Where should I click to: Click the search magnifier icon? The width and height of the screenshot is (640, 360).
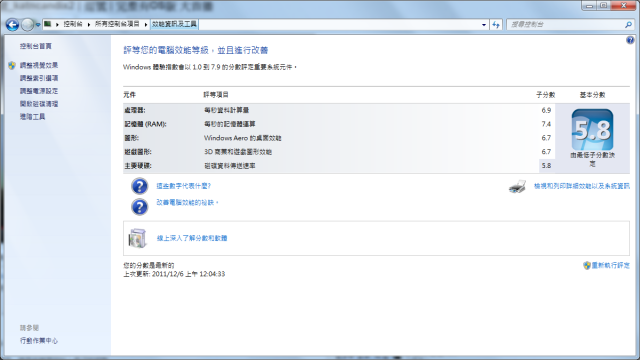(x=628, y=24)
